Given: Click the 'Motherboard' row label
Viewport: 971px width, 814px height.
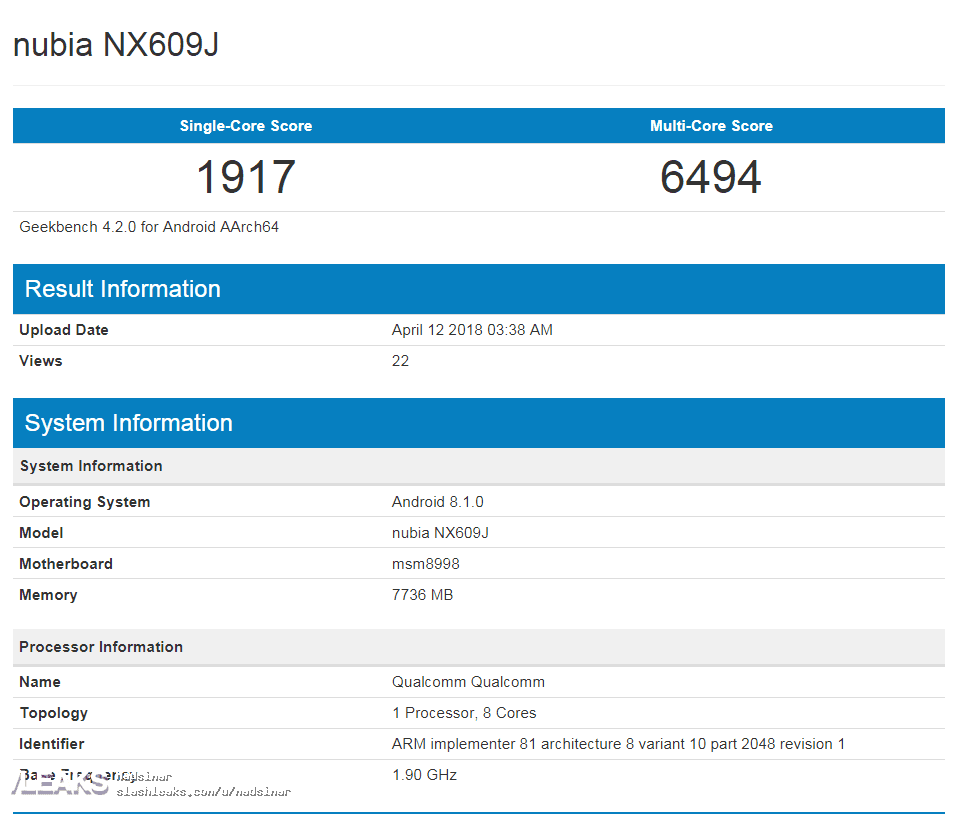Looking at the screenshot, I should click(66, 564).
